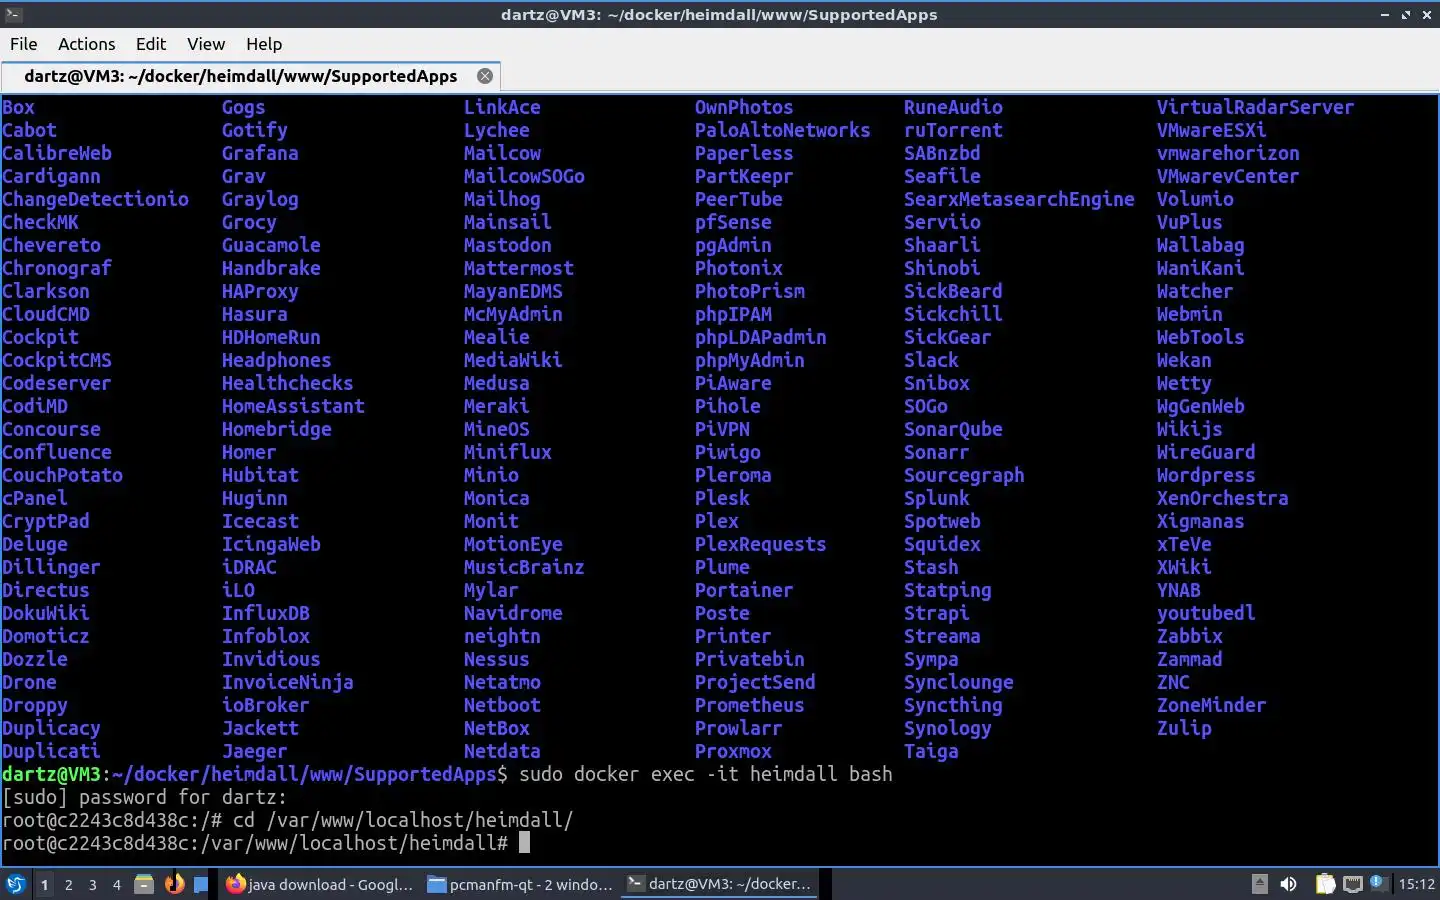Viewport: 1440px width, 900px height.
Task: Click the MotionEye entry
Action: click(x=513, y=544)
